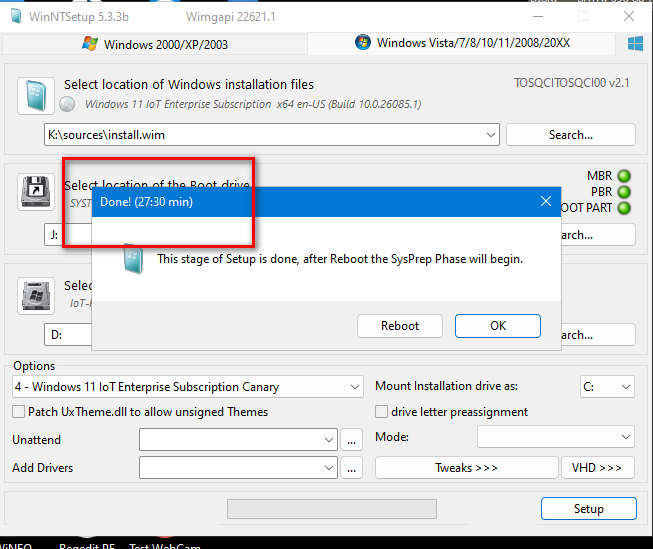Image resolution: width=653 pixels, height=549 pixels.
Task: Click the installation files package icon
Action: click(x=36, y=96)
